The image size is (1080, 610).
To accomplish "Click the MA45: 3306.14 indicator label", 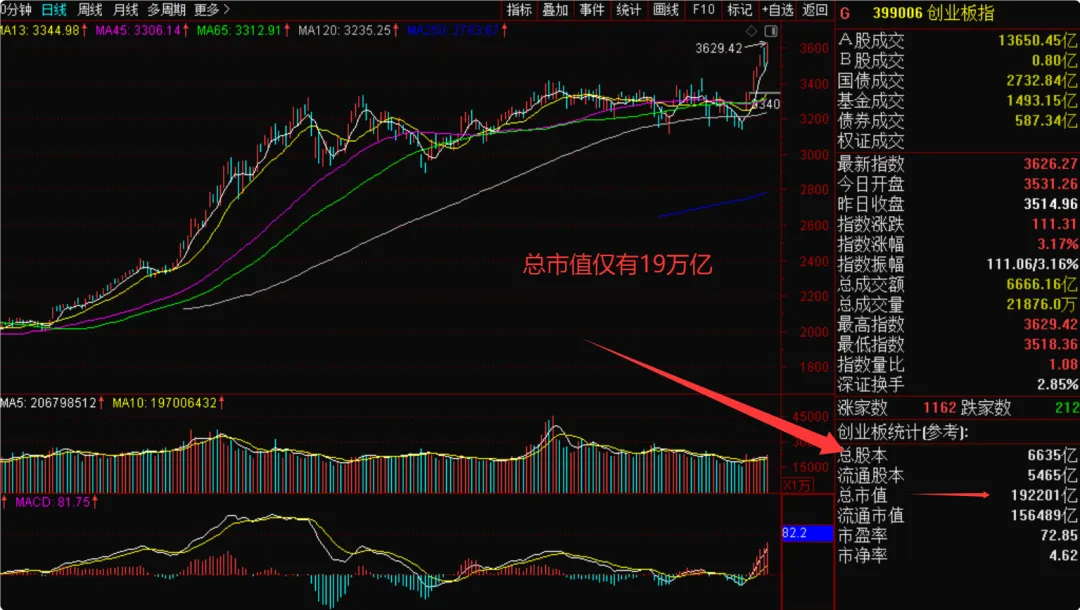I will pos(142,30).
